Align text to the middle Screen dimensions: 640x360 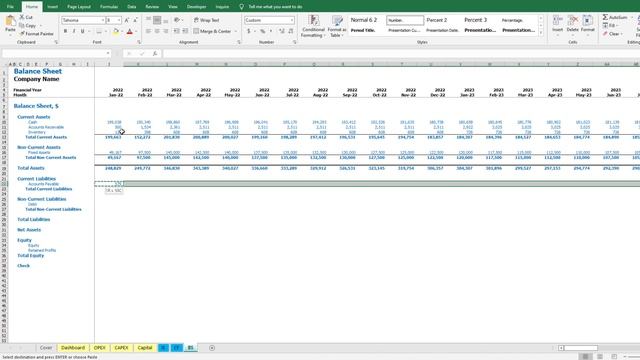[x=157, y=20]
